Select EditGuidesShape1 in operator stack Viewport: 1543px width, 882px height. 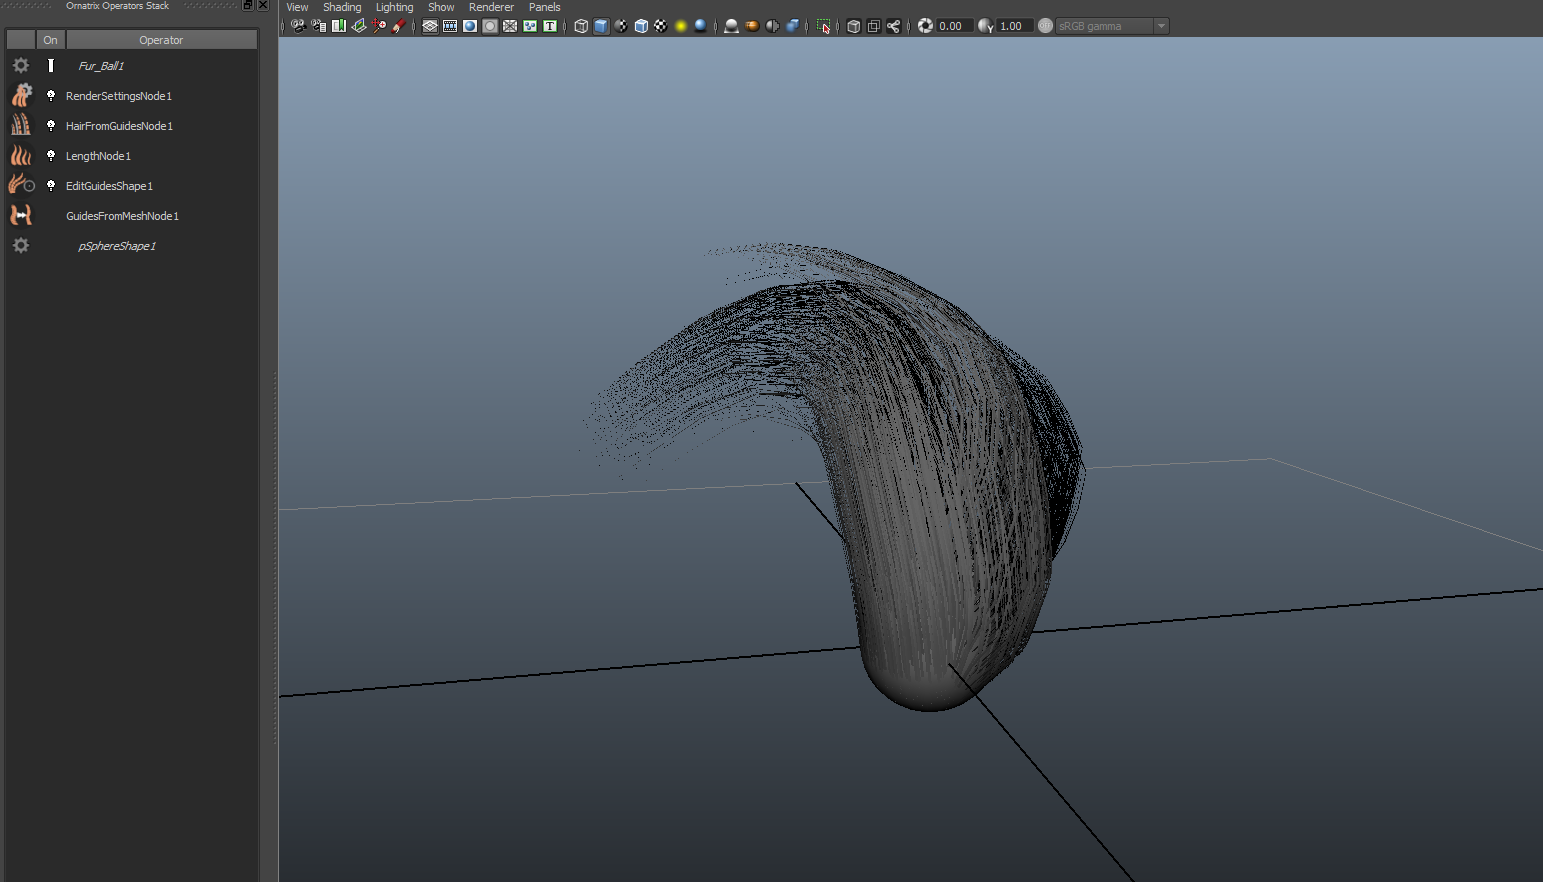point(109,186)
